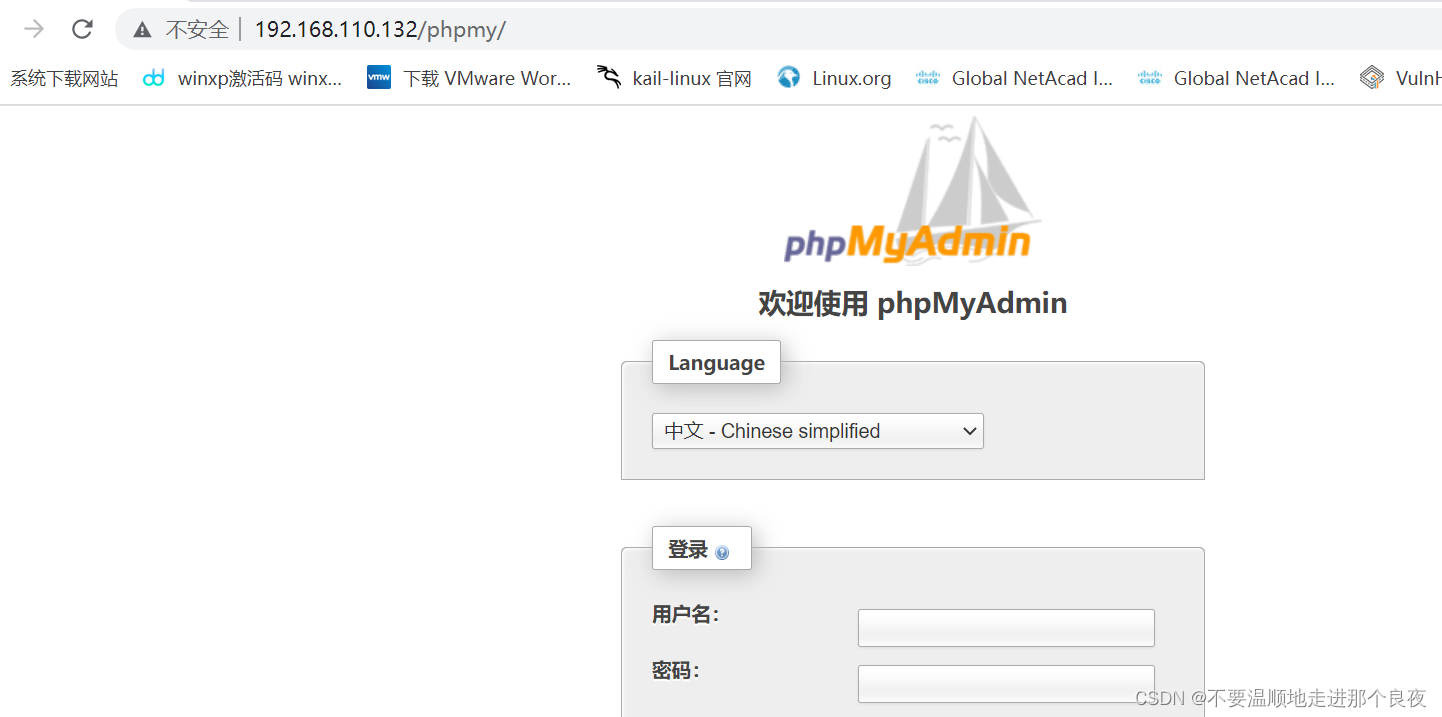Open the winxp激活码 bookmark
The image size is (1442, 717).
tap(242, 78)
